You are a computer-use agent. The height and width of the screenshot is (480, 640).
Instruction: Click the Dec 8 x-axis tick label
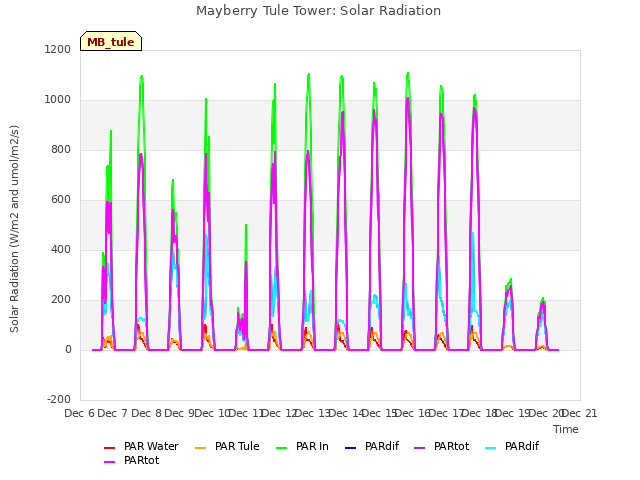pos(146,413)
